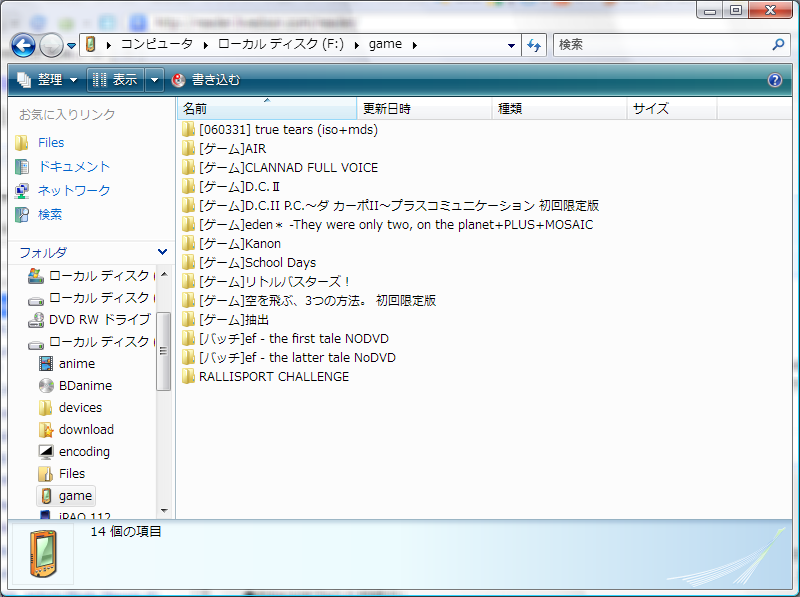Select [ゲーム]Kanon folder

[x=240, y=243]
